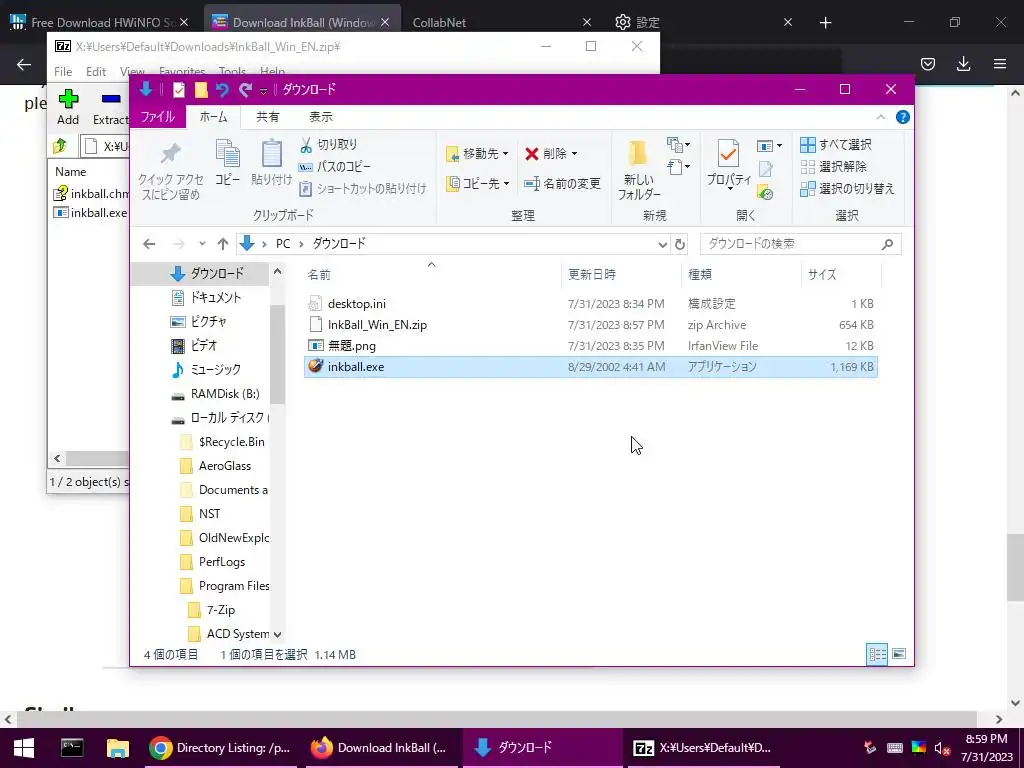Select ピクチャ in navigation pane
Screen dimensions: 1024x768
199,321
